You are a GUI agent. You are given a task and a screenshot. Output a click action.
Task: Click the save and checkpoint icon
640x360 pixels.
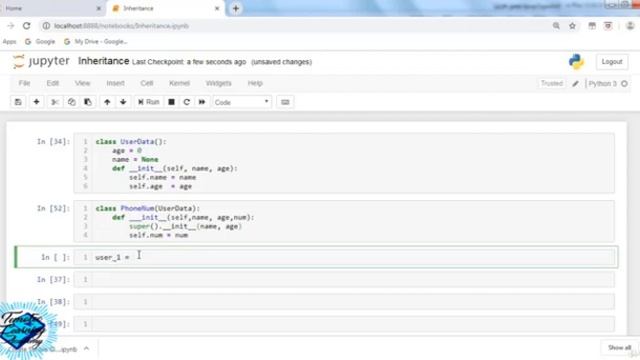click(18, 102)
